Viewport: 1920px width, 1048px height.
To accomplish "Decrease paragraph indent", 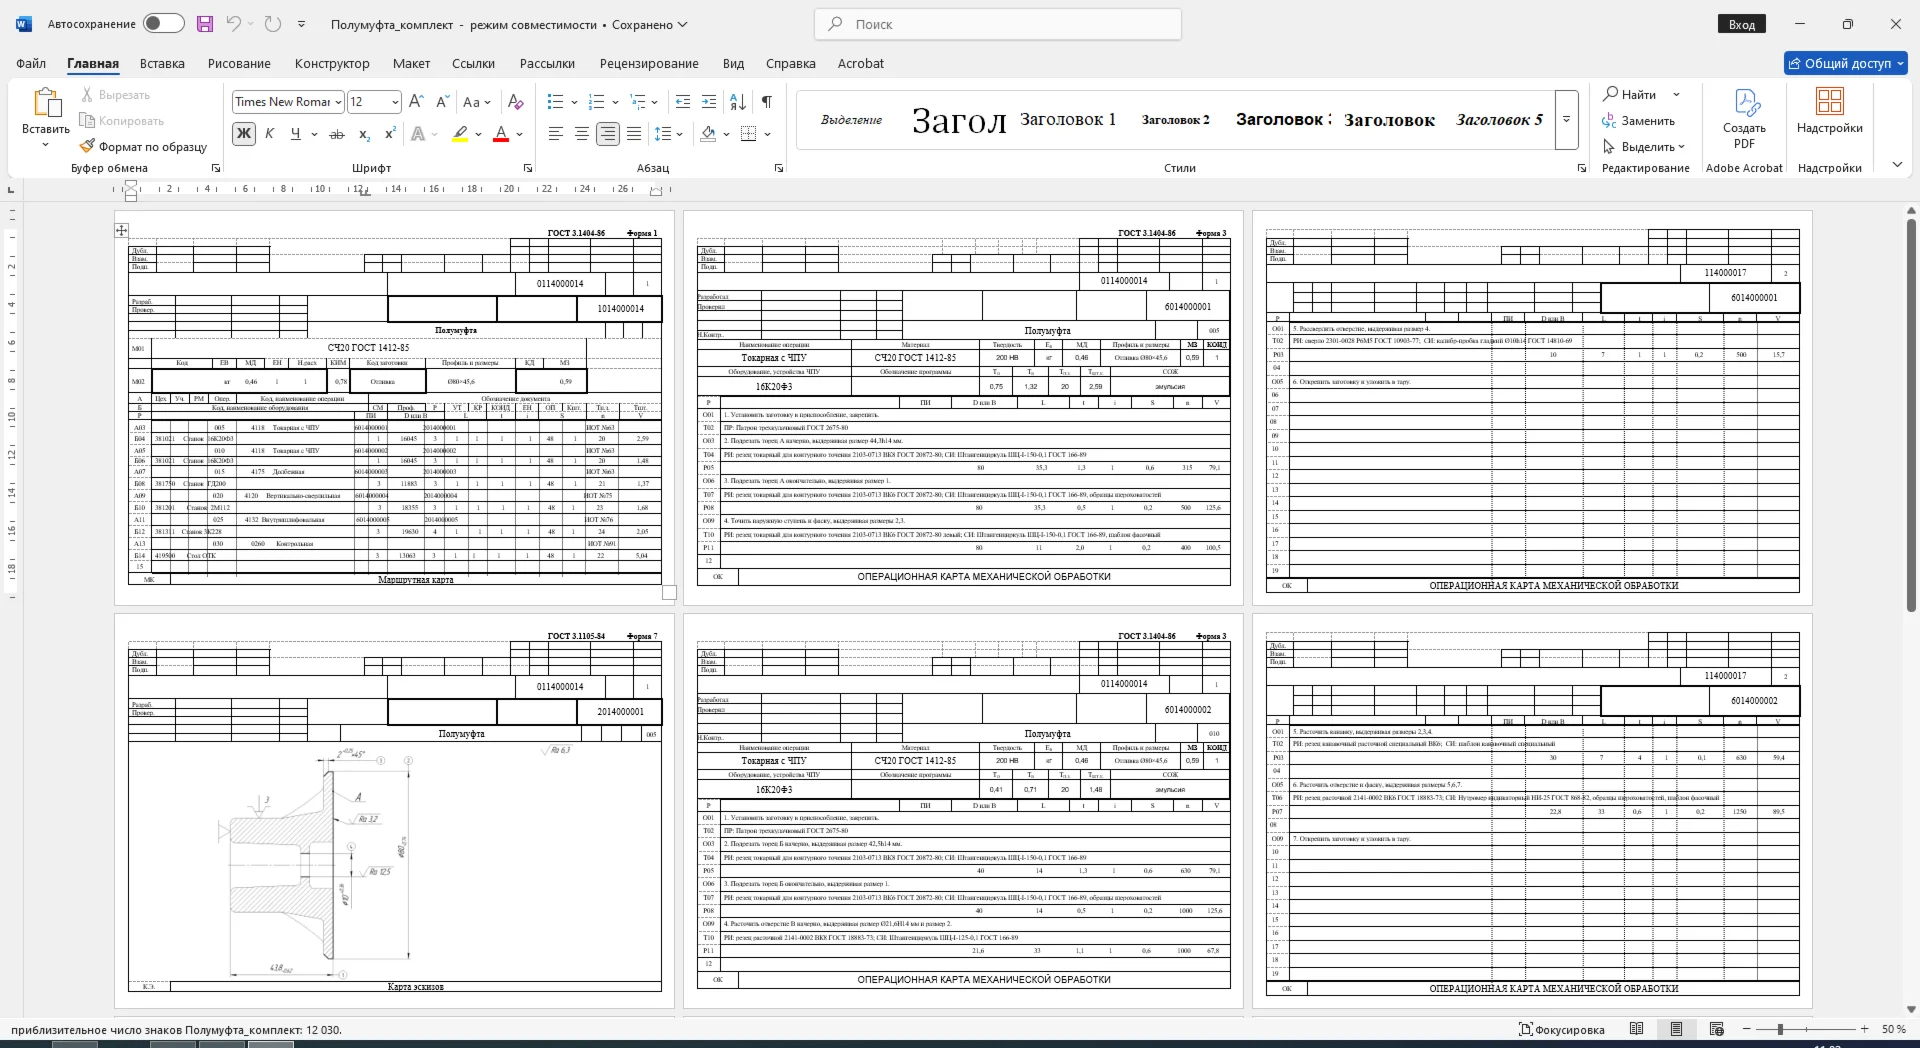I will coord(683,102).
